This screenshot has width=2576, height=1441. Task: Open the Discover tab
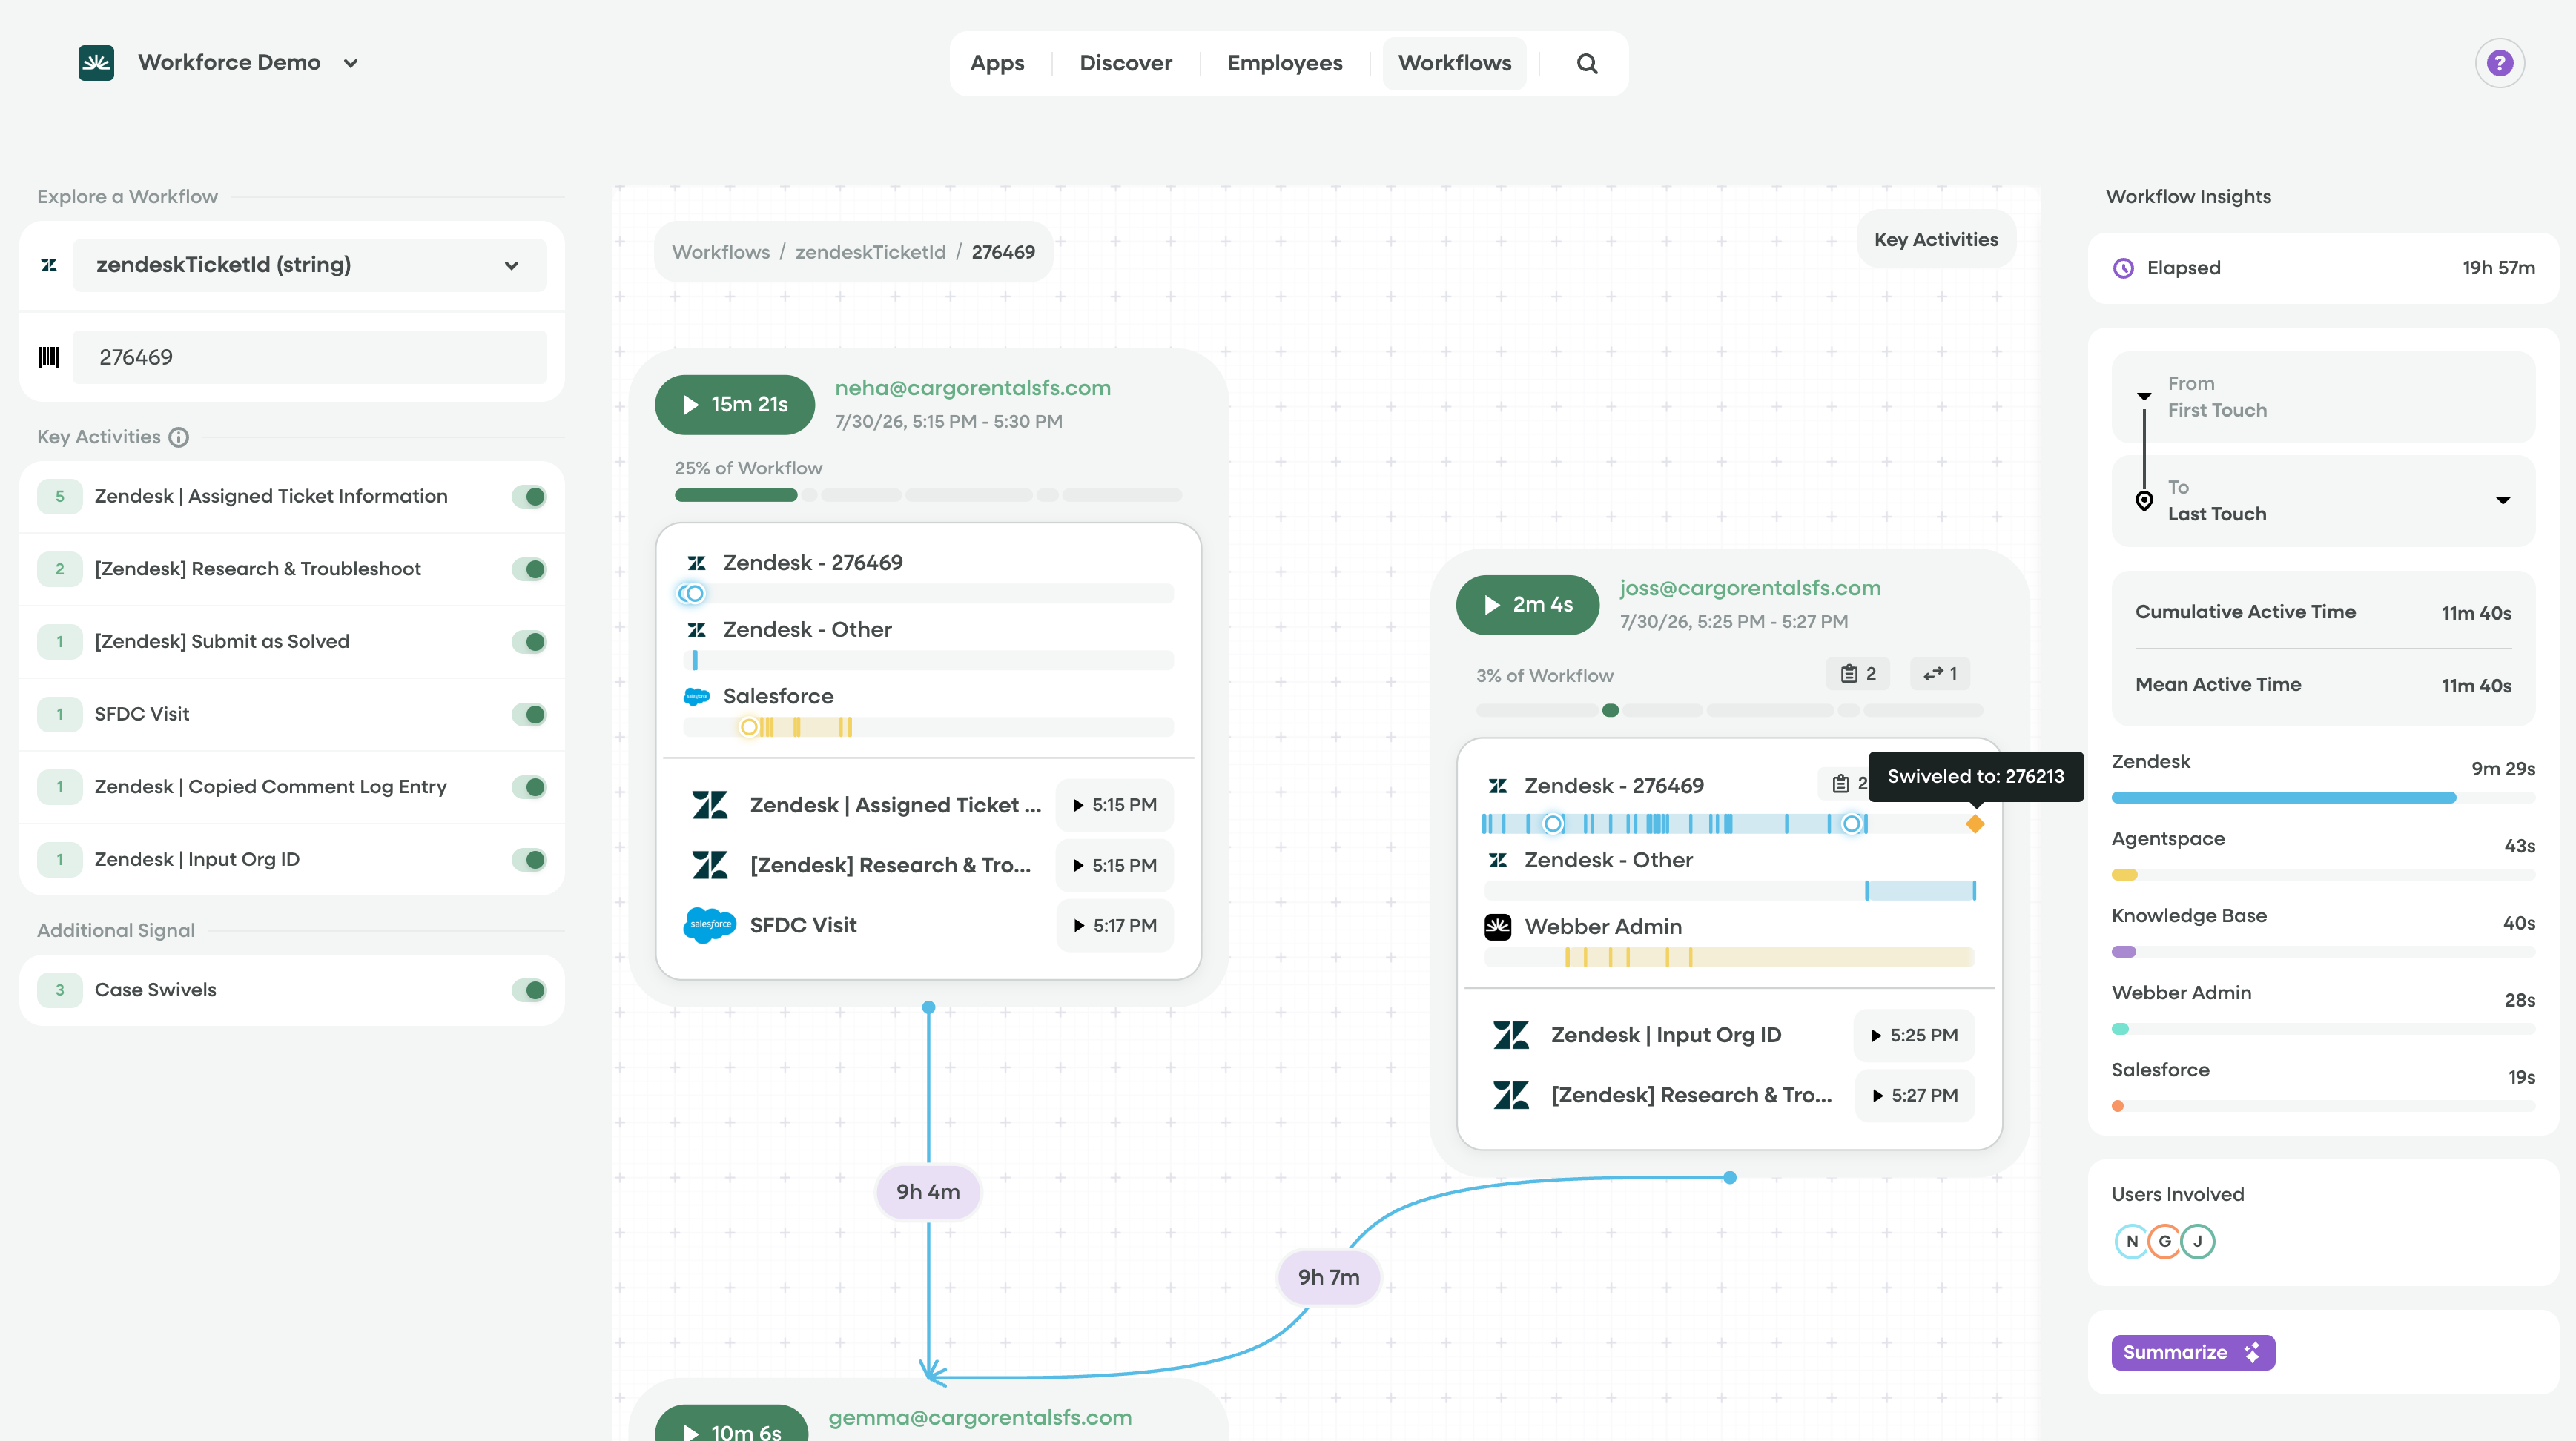tap(1125, 63)
